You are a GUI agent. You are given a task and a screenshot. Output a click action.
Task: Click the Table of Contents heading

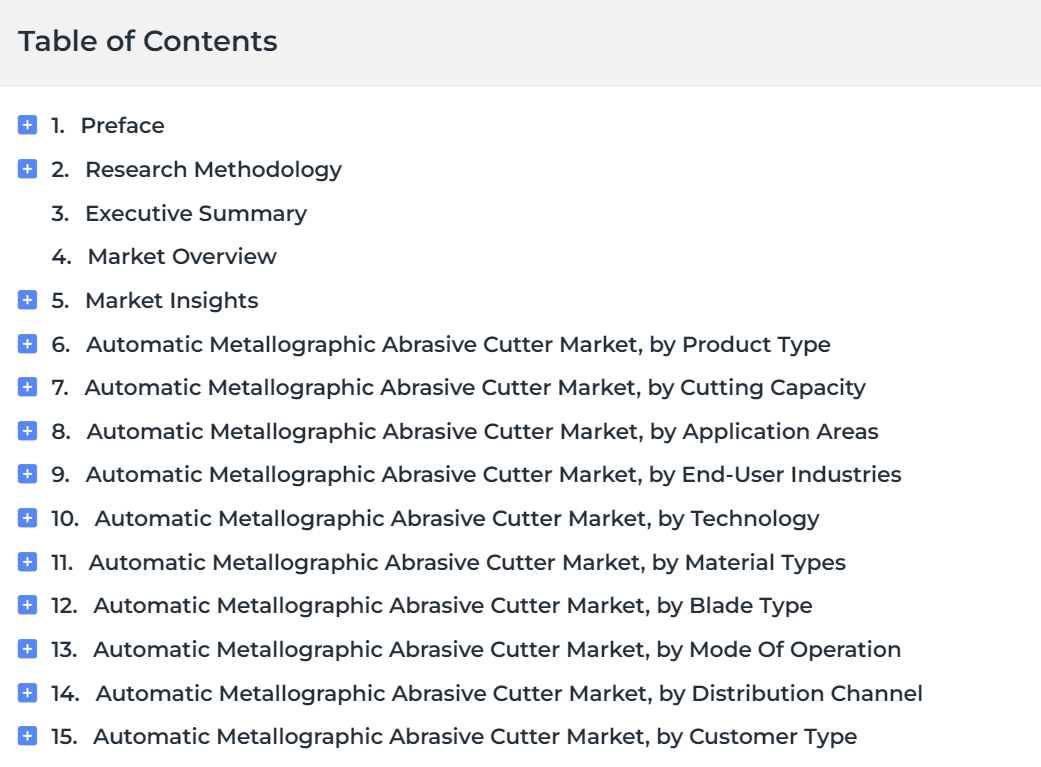147,41
